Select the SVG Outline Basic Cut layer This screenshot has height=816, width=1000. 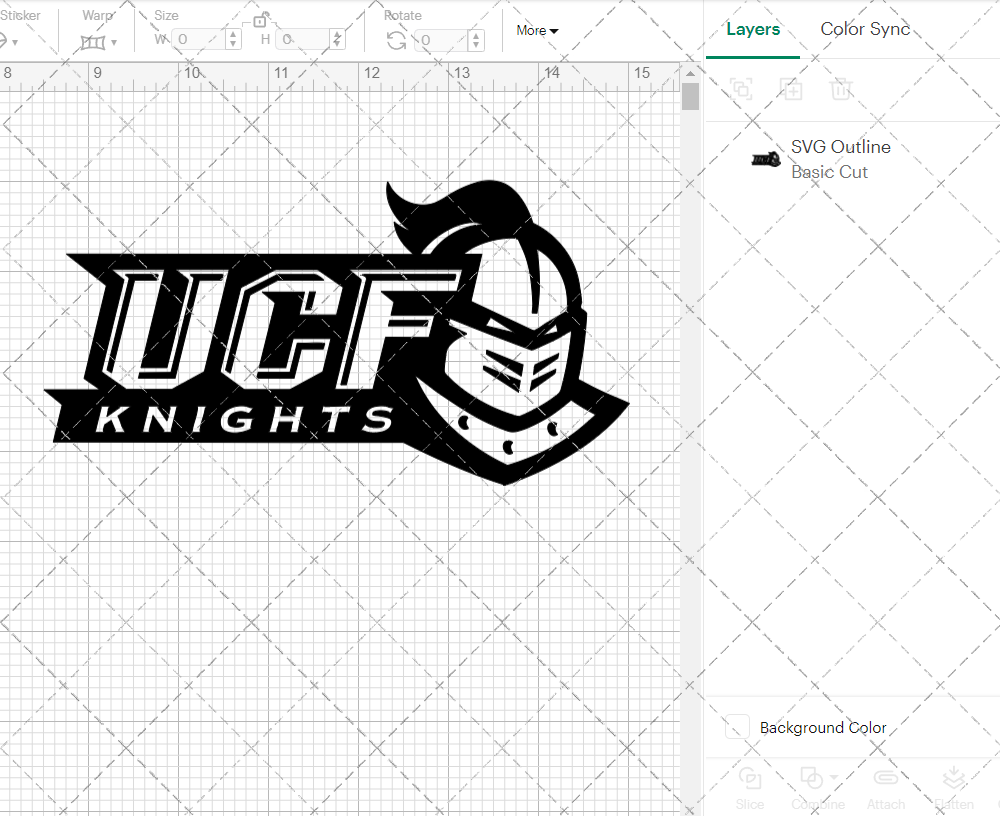841,157
